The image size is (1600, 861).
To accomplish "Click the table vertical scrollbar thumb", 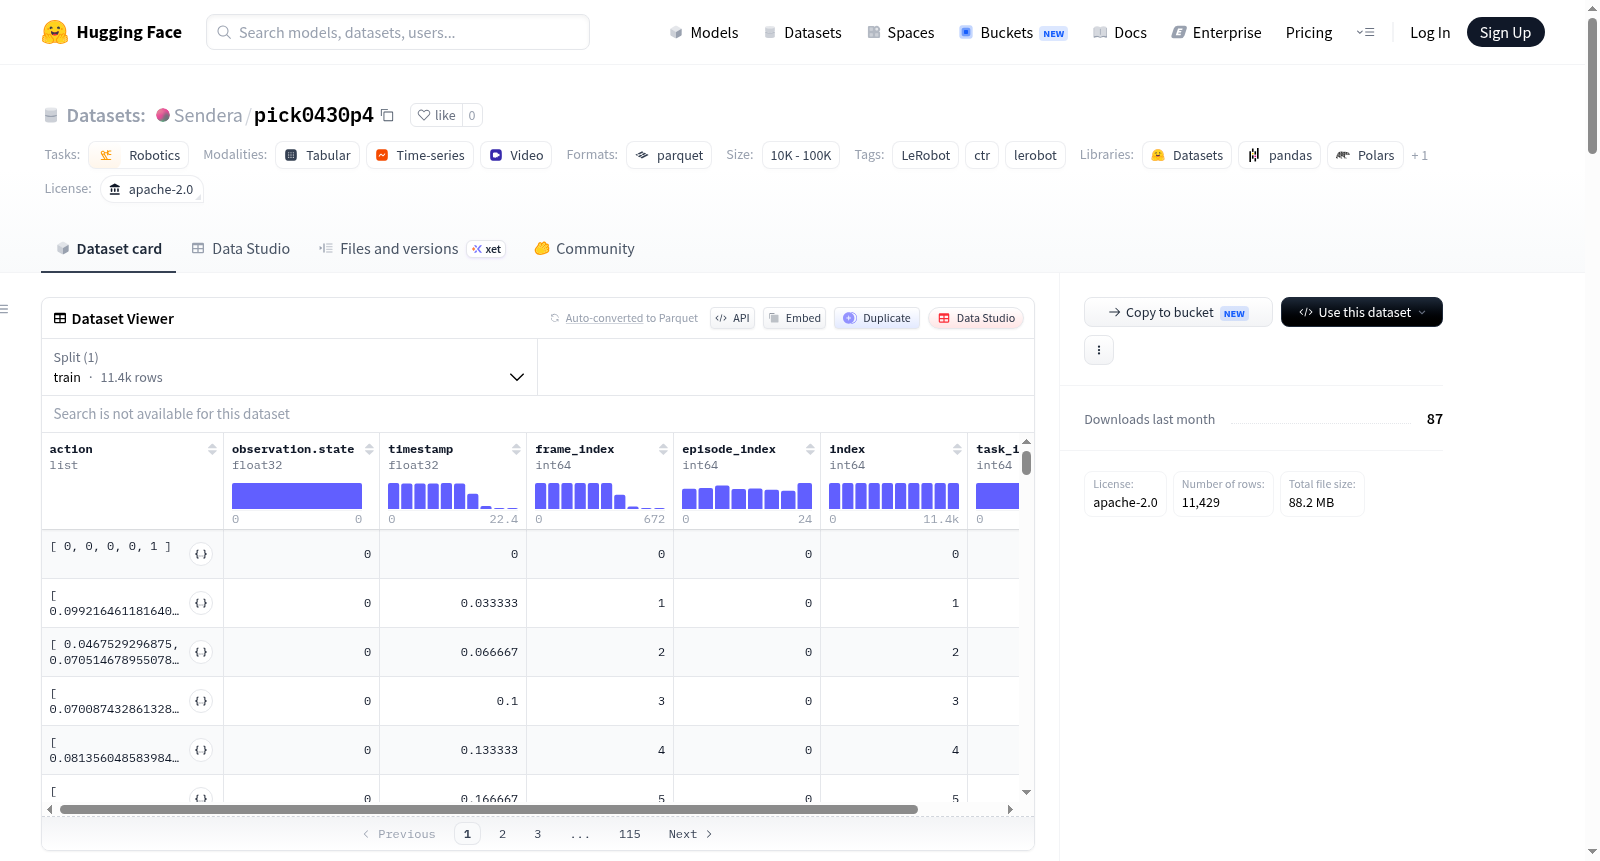I will [x=1026, y=463].
